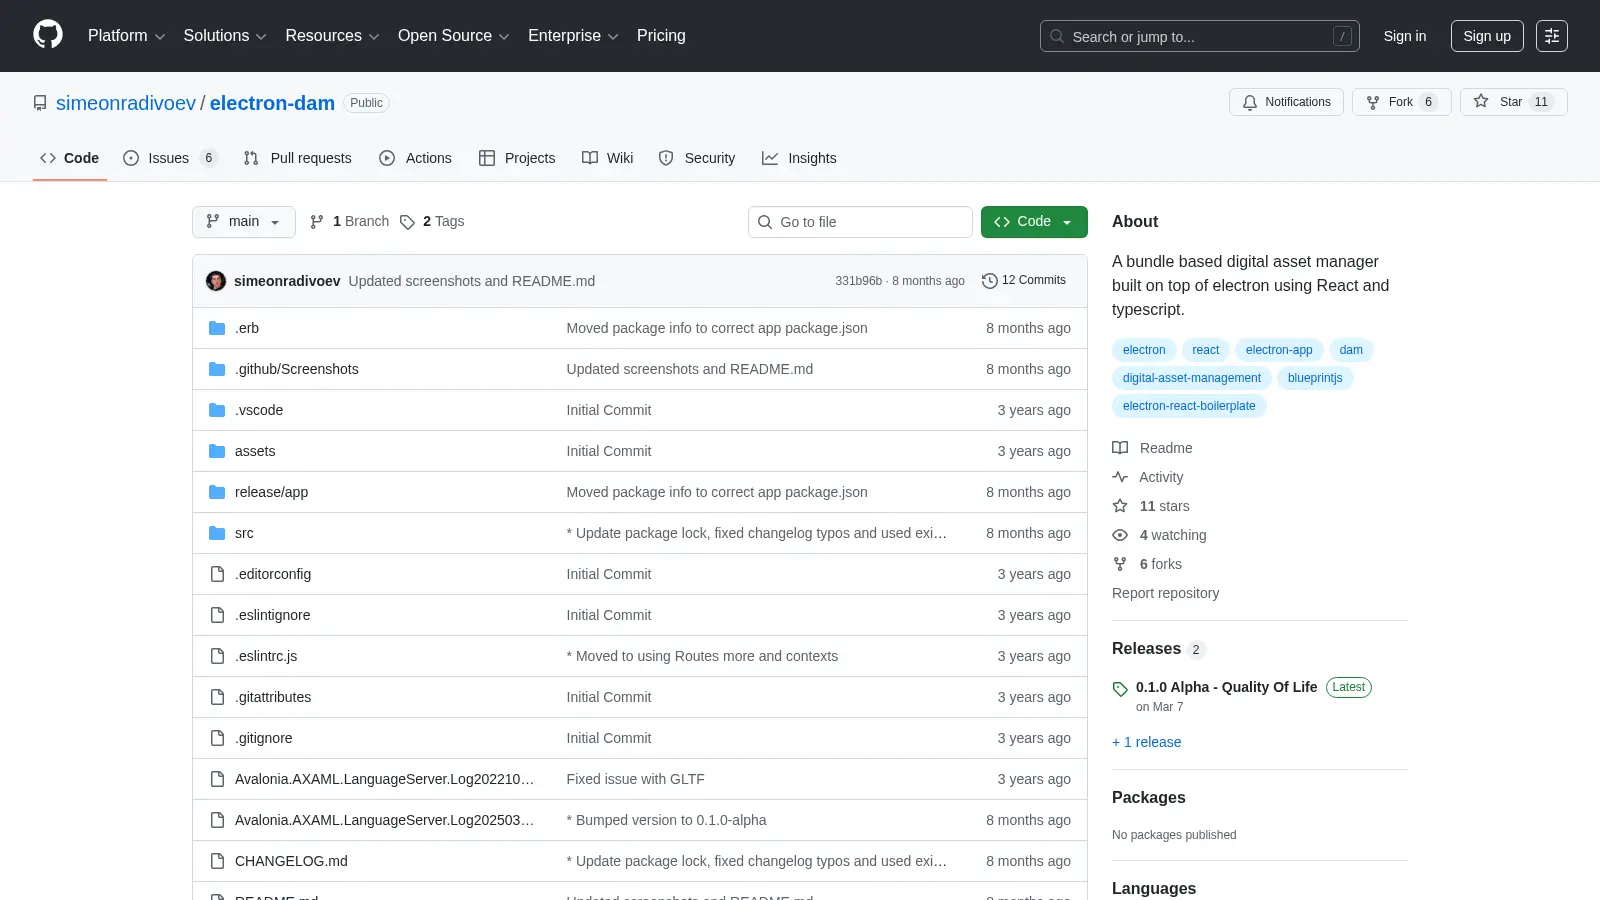1600x900 pixels.
Task: Open the green Code dropdown button
Action: click(1034, 222)
